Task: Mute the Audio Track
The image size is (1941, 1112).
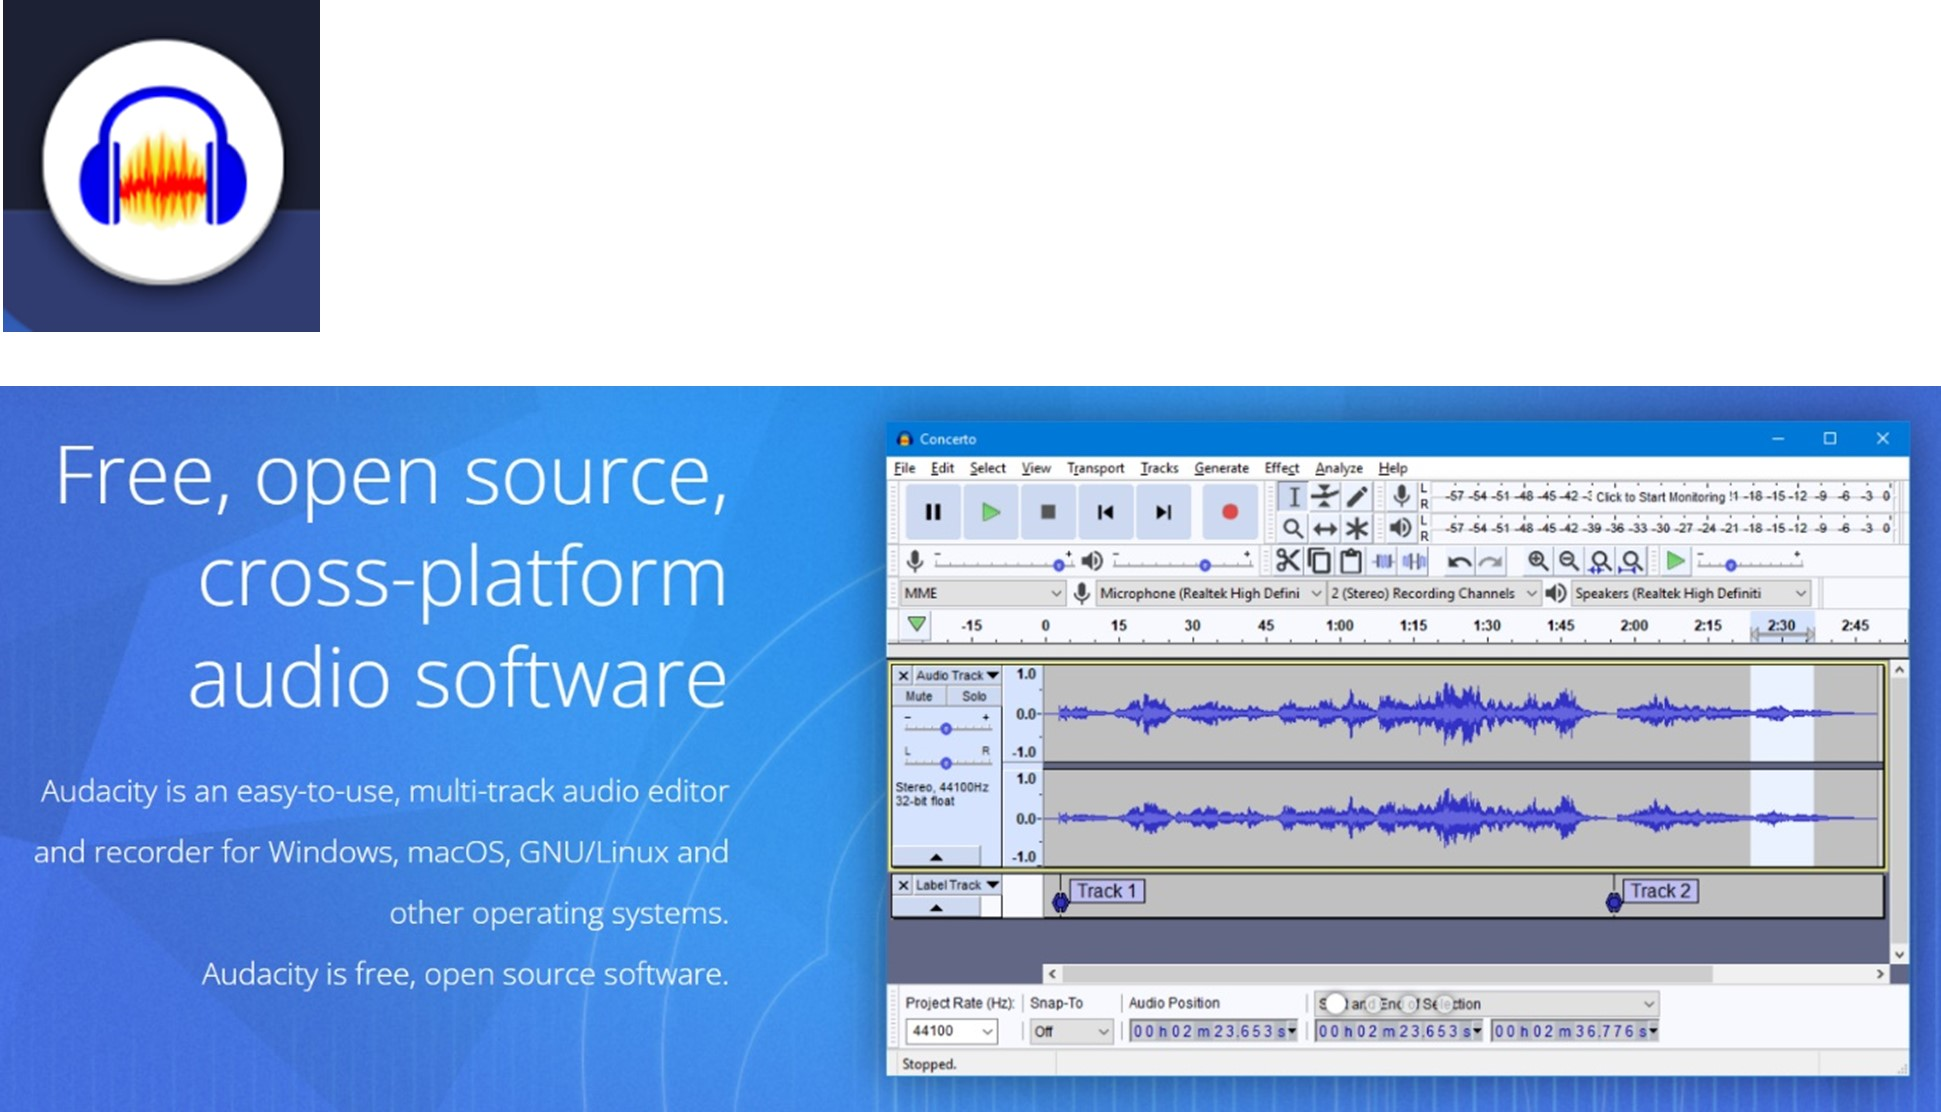Action: [x=919, y=696]
